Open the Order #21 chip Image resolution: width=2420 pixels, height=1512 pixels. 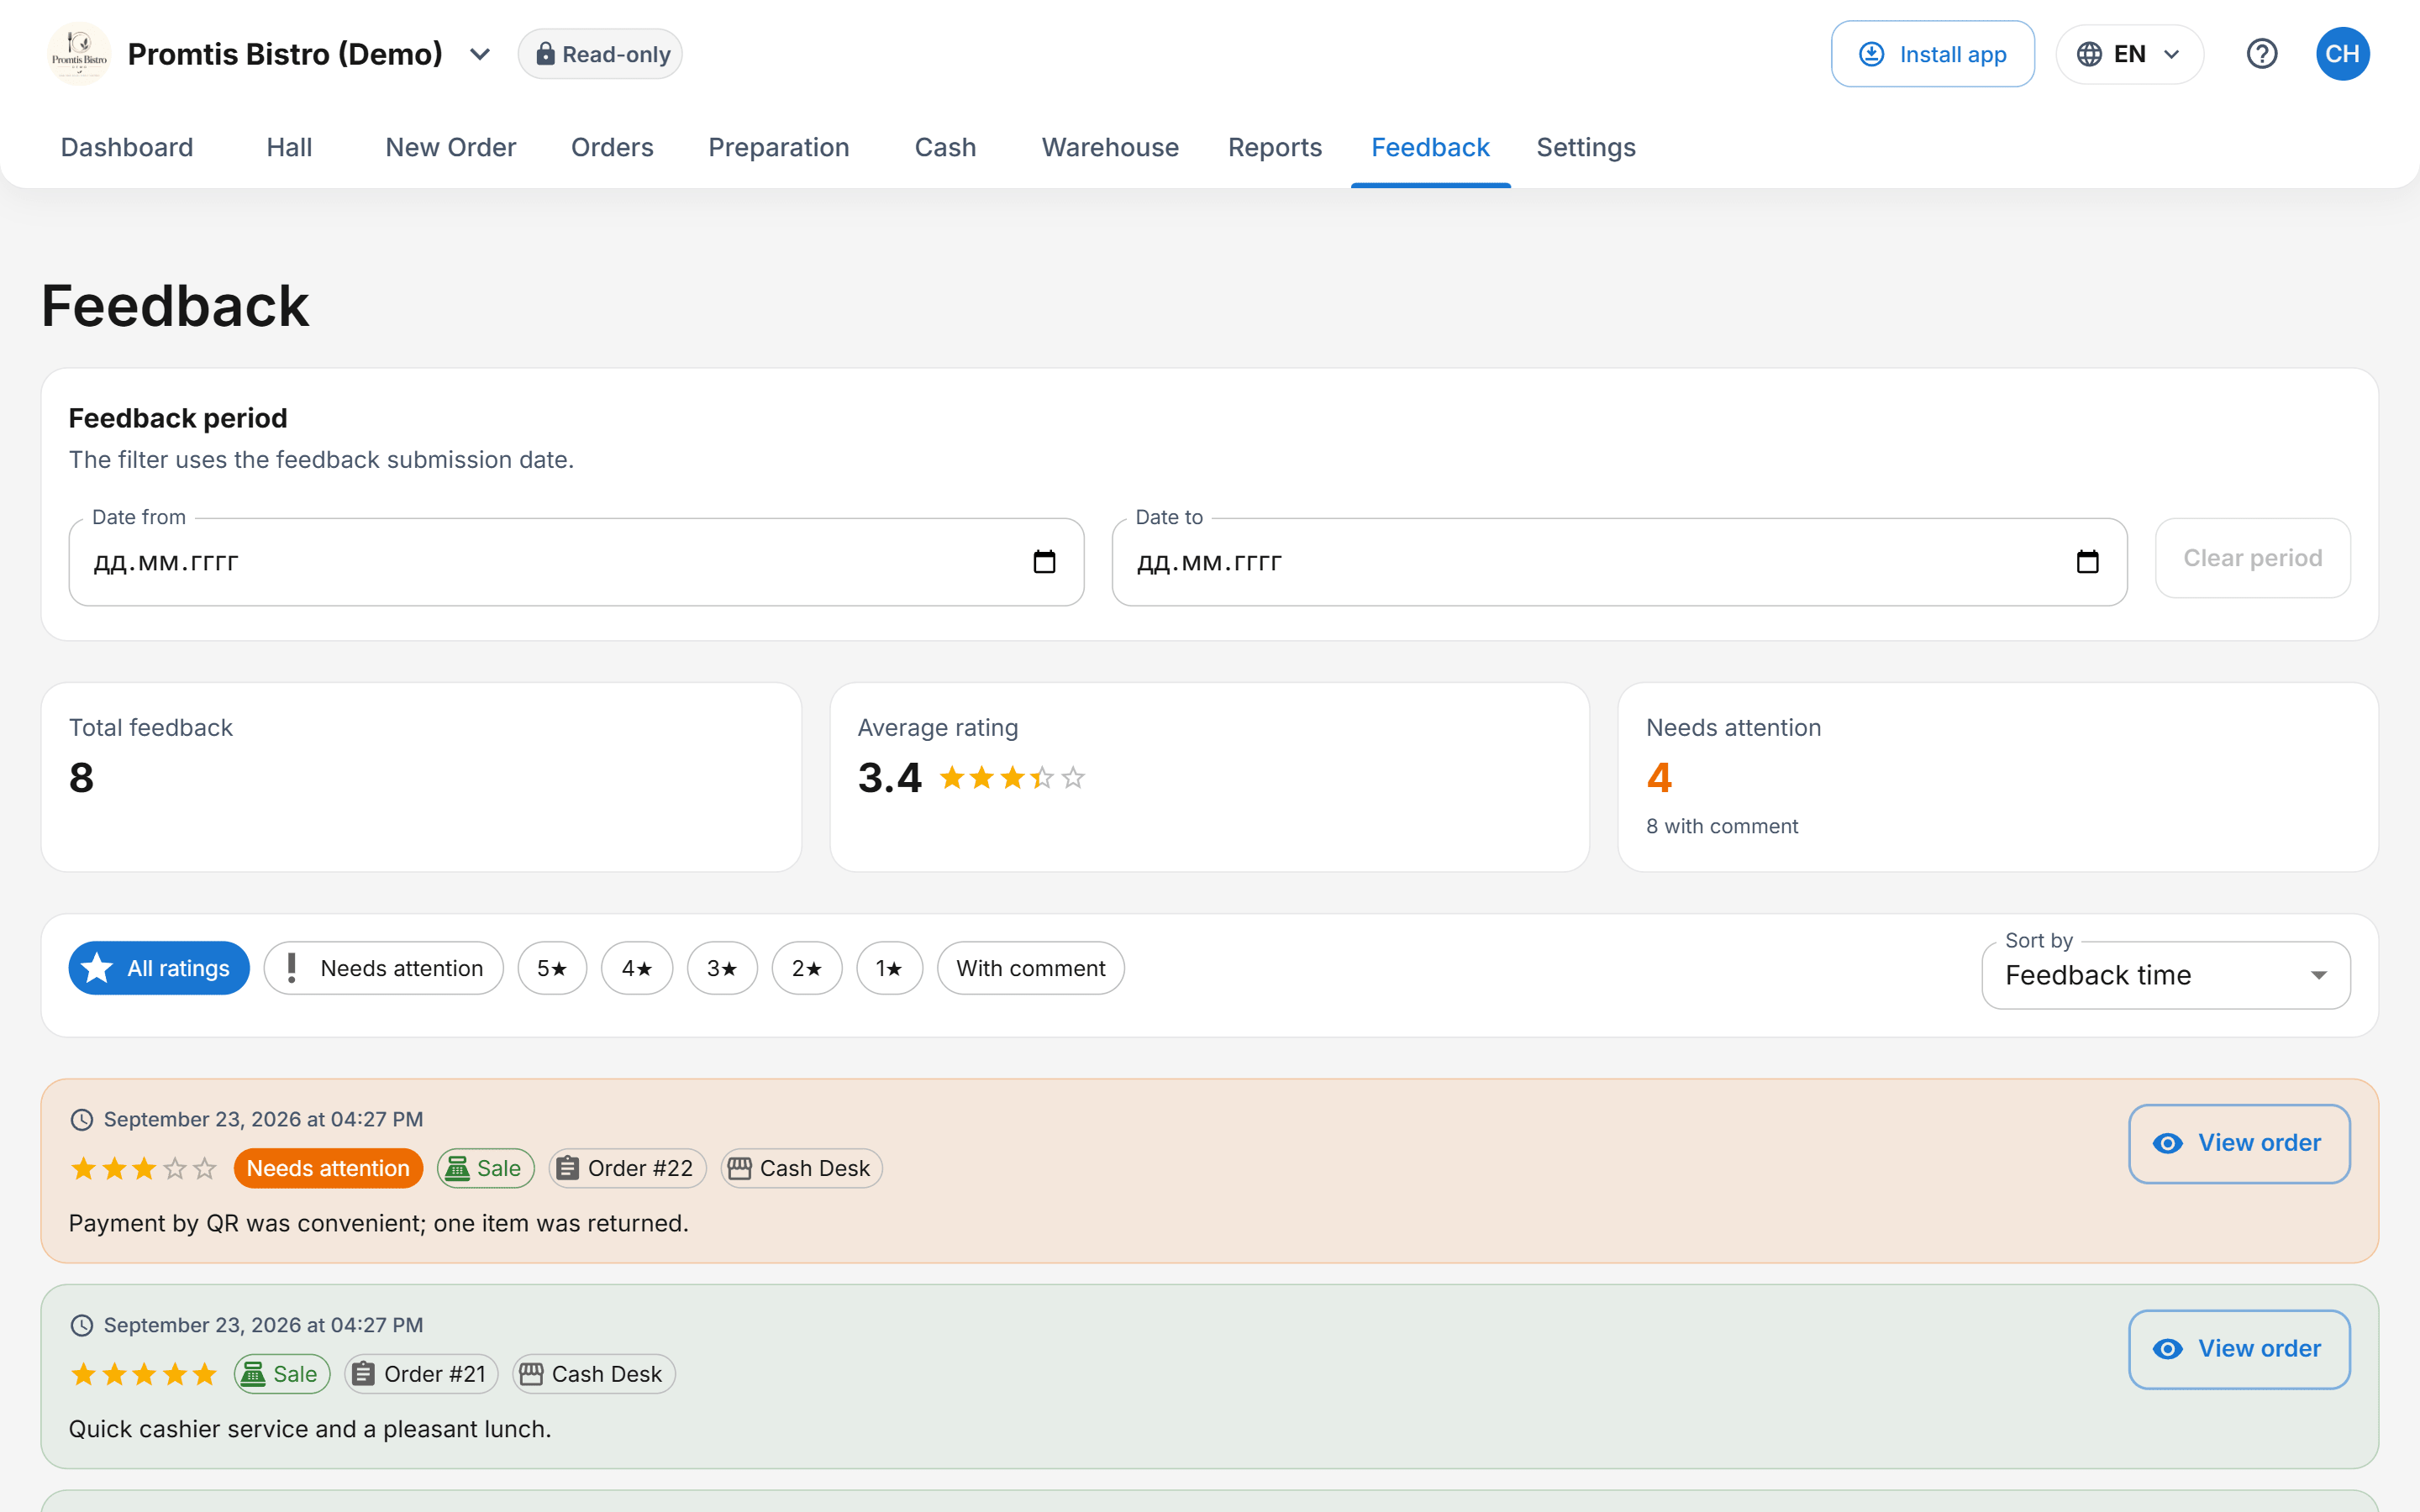pyautogui.click(x=421, y=1374)
